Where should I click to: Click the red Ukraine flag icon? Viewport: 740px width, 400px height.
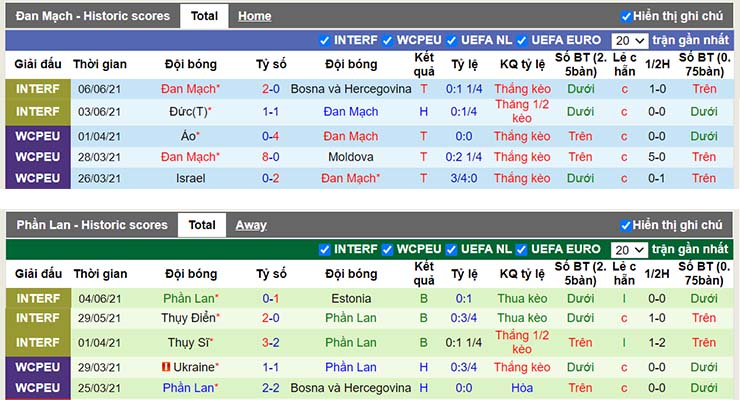166,367
